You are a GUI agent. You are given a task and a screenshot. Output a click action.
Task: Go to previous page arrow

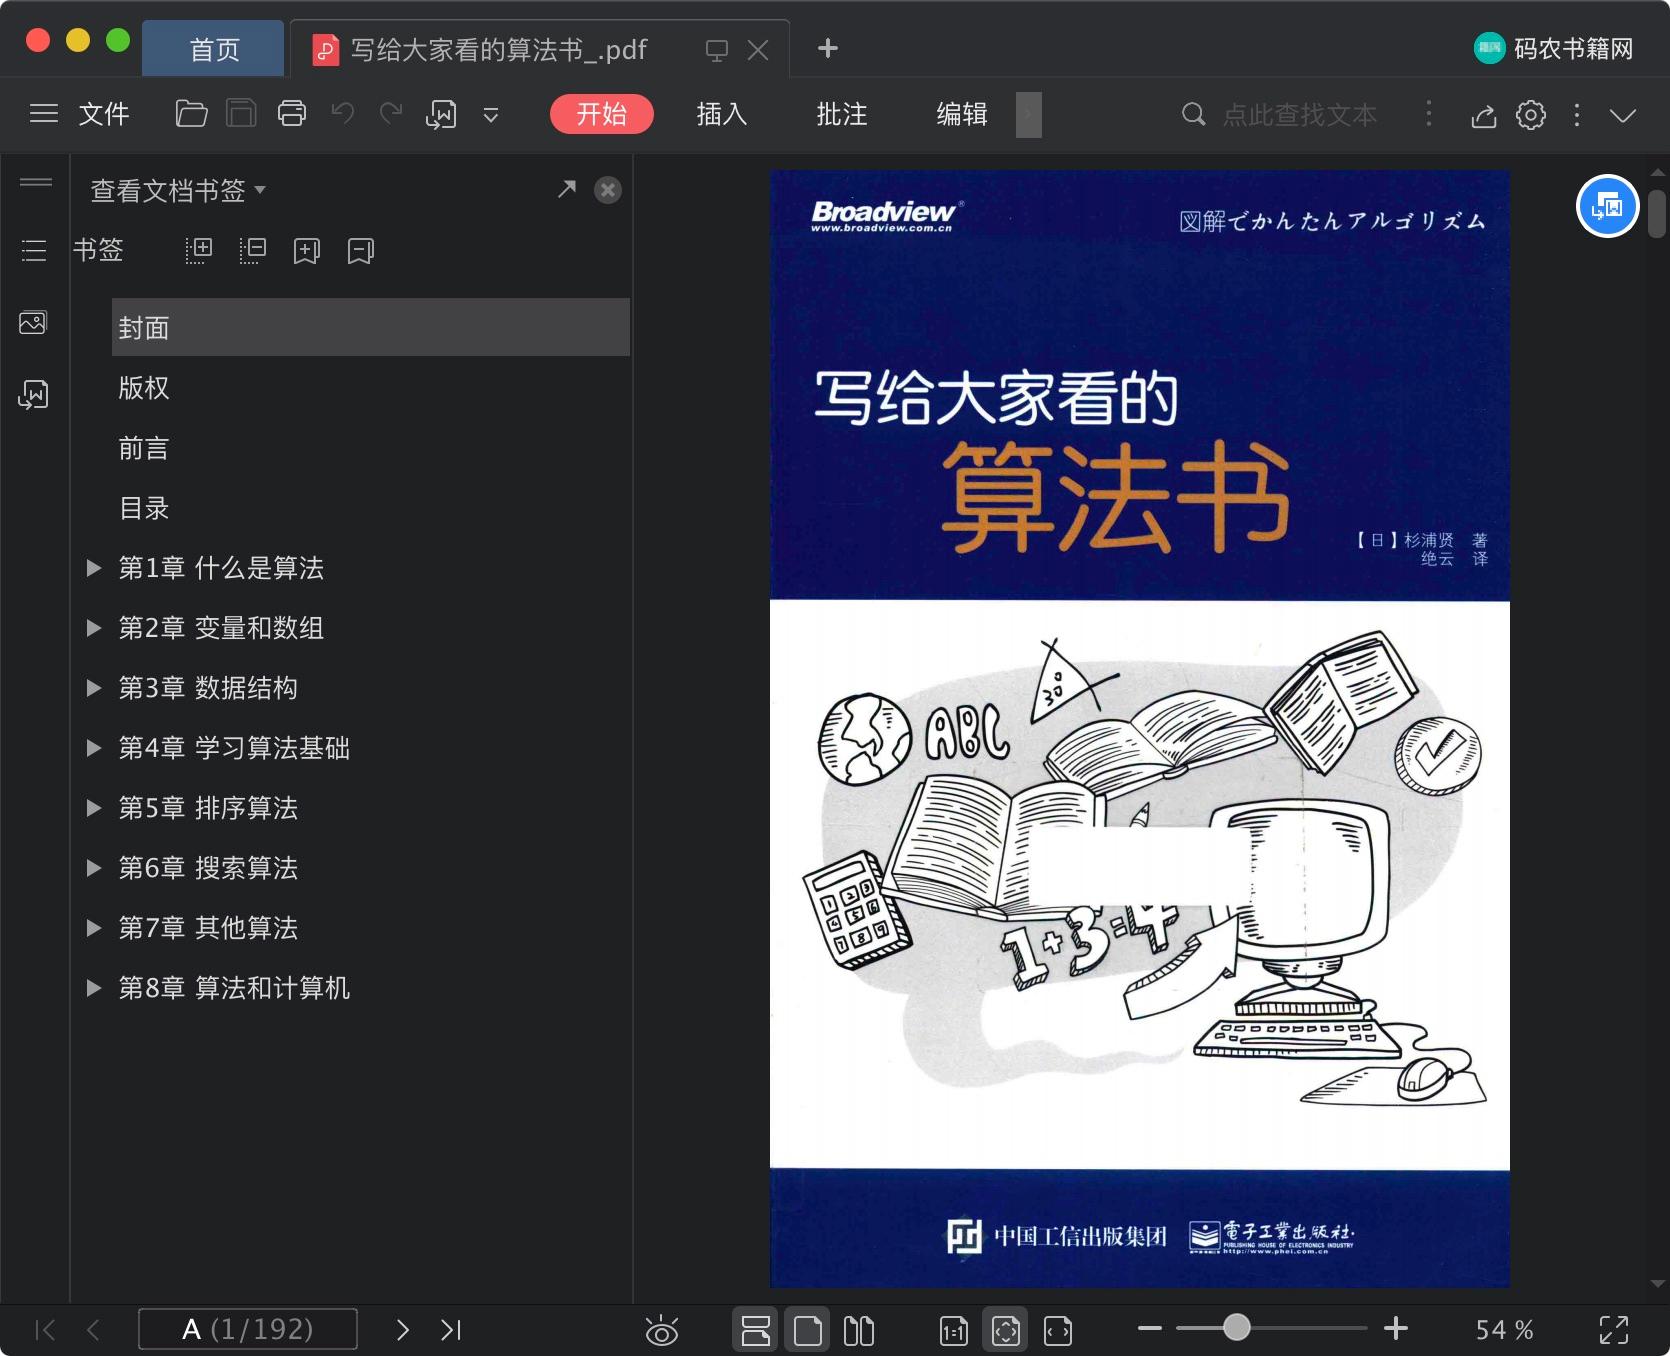(94, 1329)
